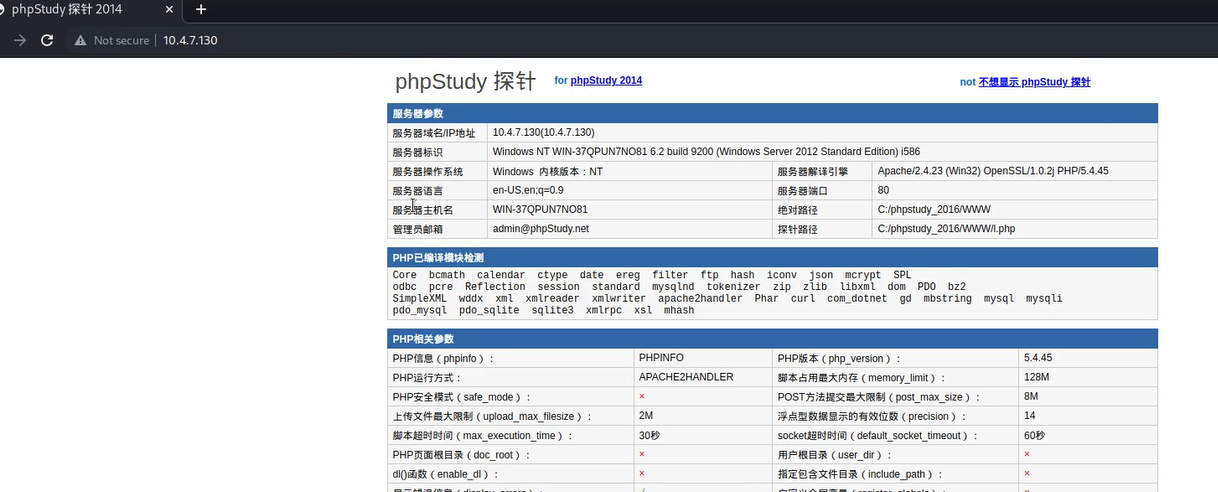Click the red X for user_dir
The height and width of the screenshot is (492, 1218).
(1027, 455)
